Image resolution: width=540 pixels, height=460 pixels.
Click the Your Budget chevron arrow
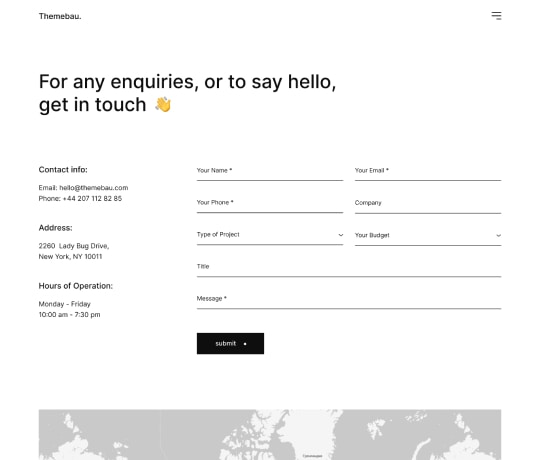[498, 236]
